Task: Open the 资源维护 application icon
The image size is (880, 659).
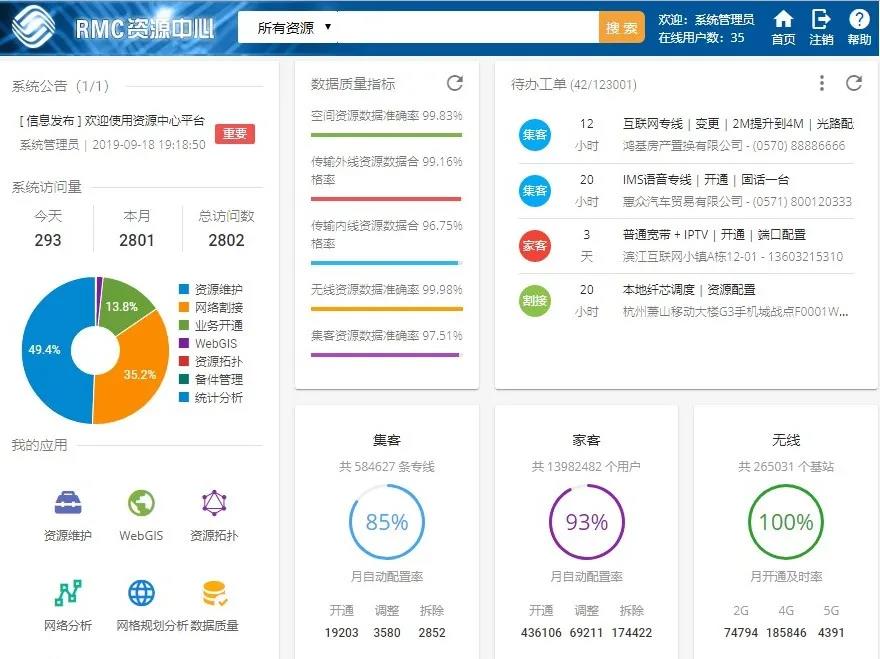Action: (67, 503)
